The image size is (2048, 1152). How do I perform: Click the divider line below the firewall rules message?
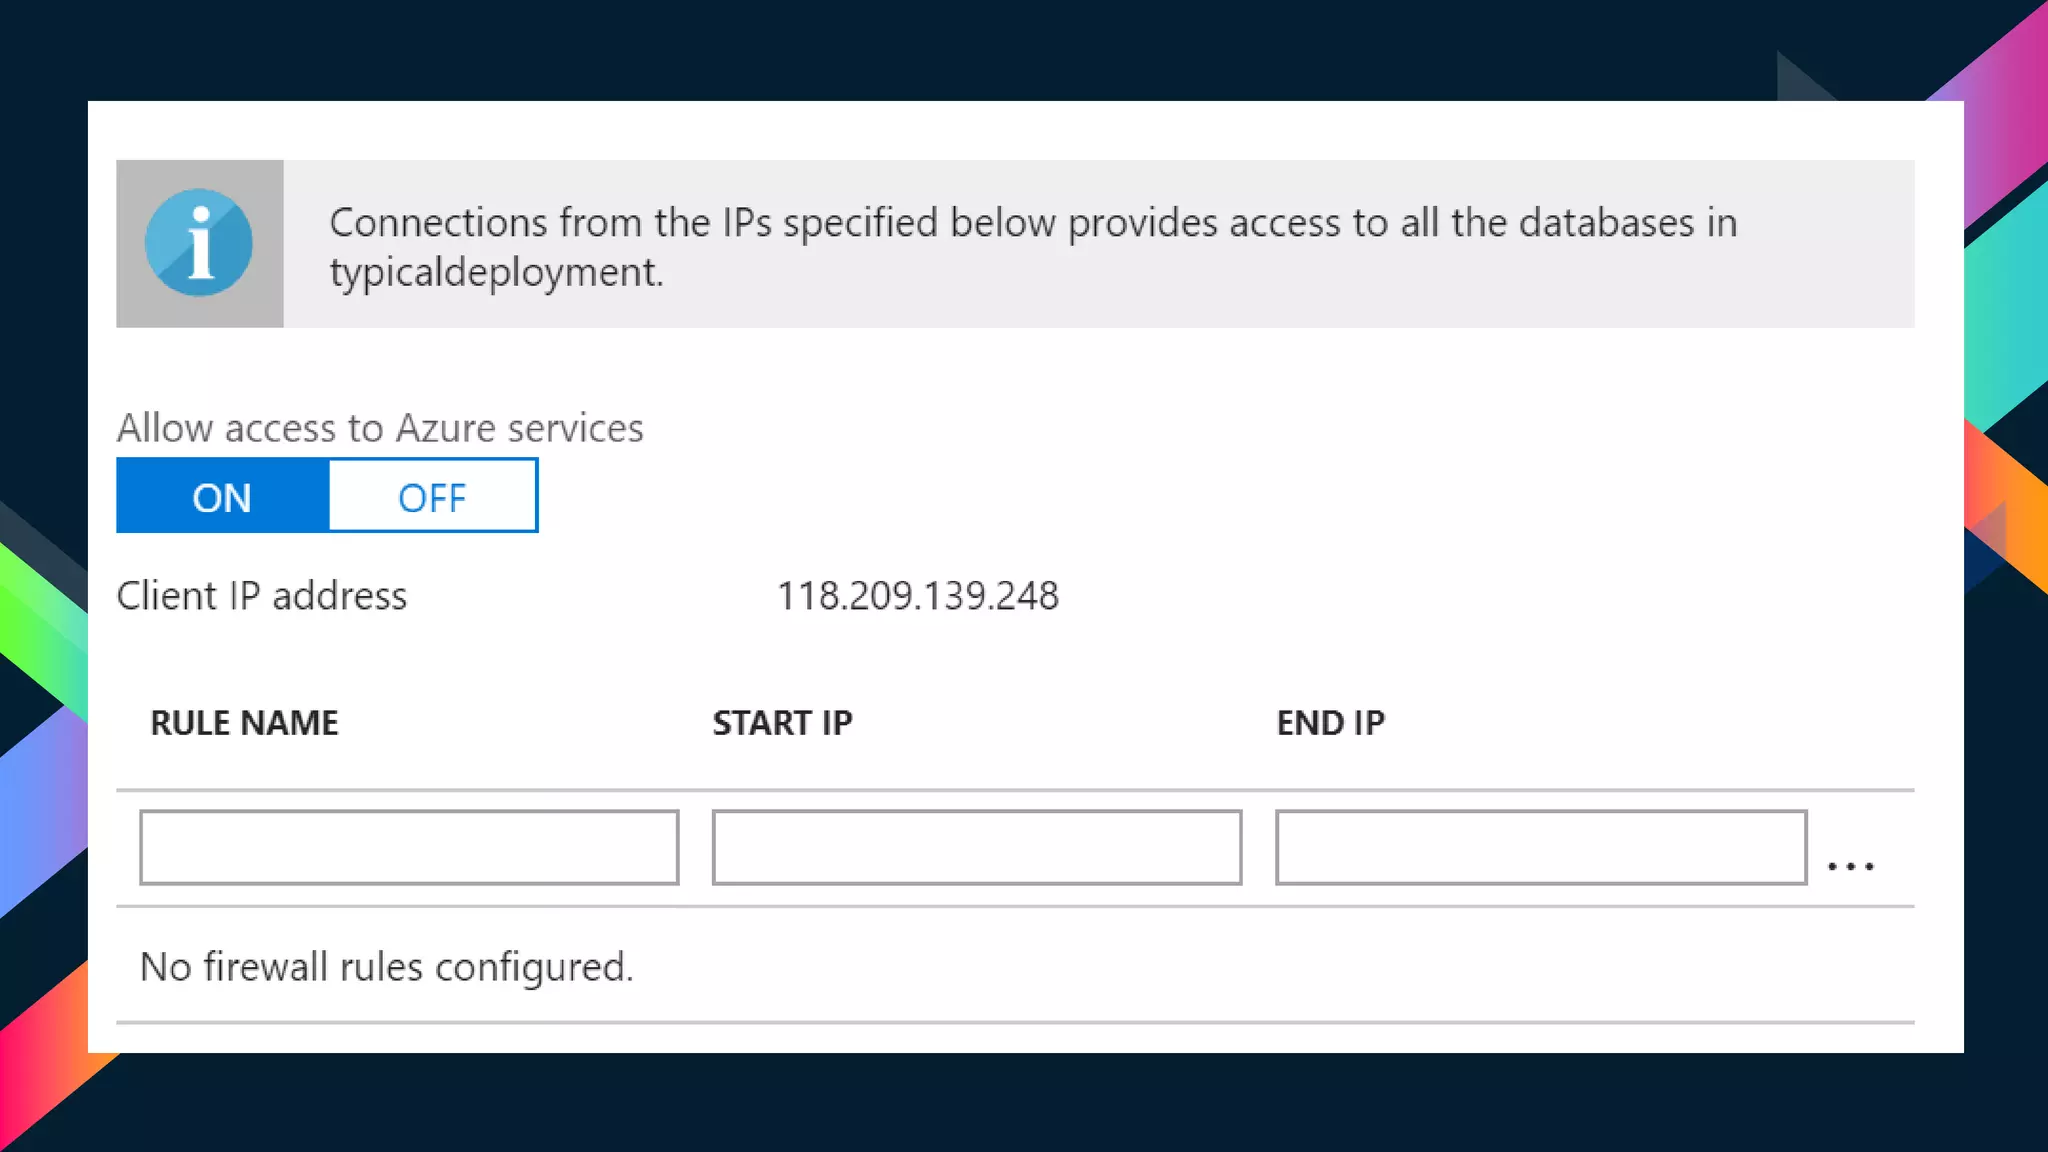(x=1014, y=1022)
